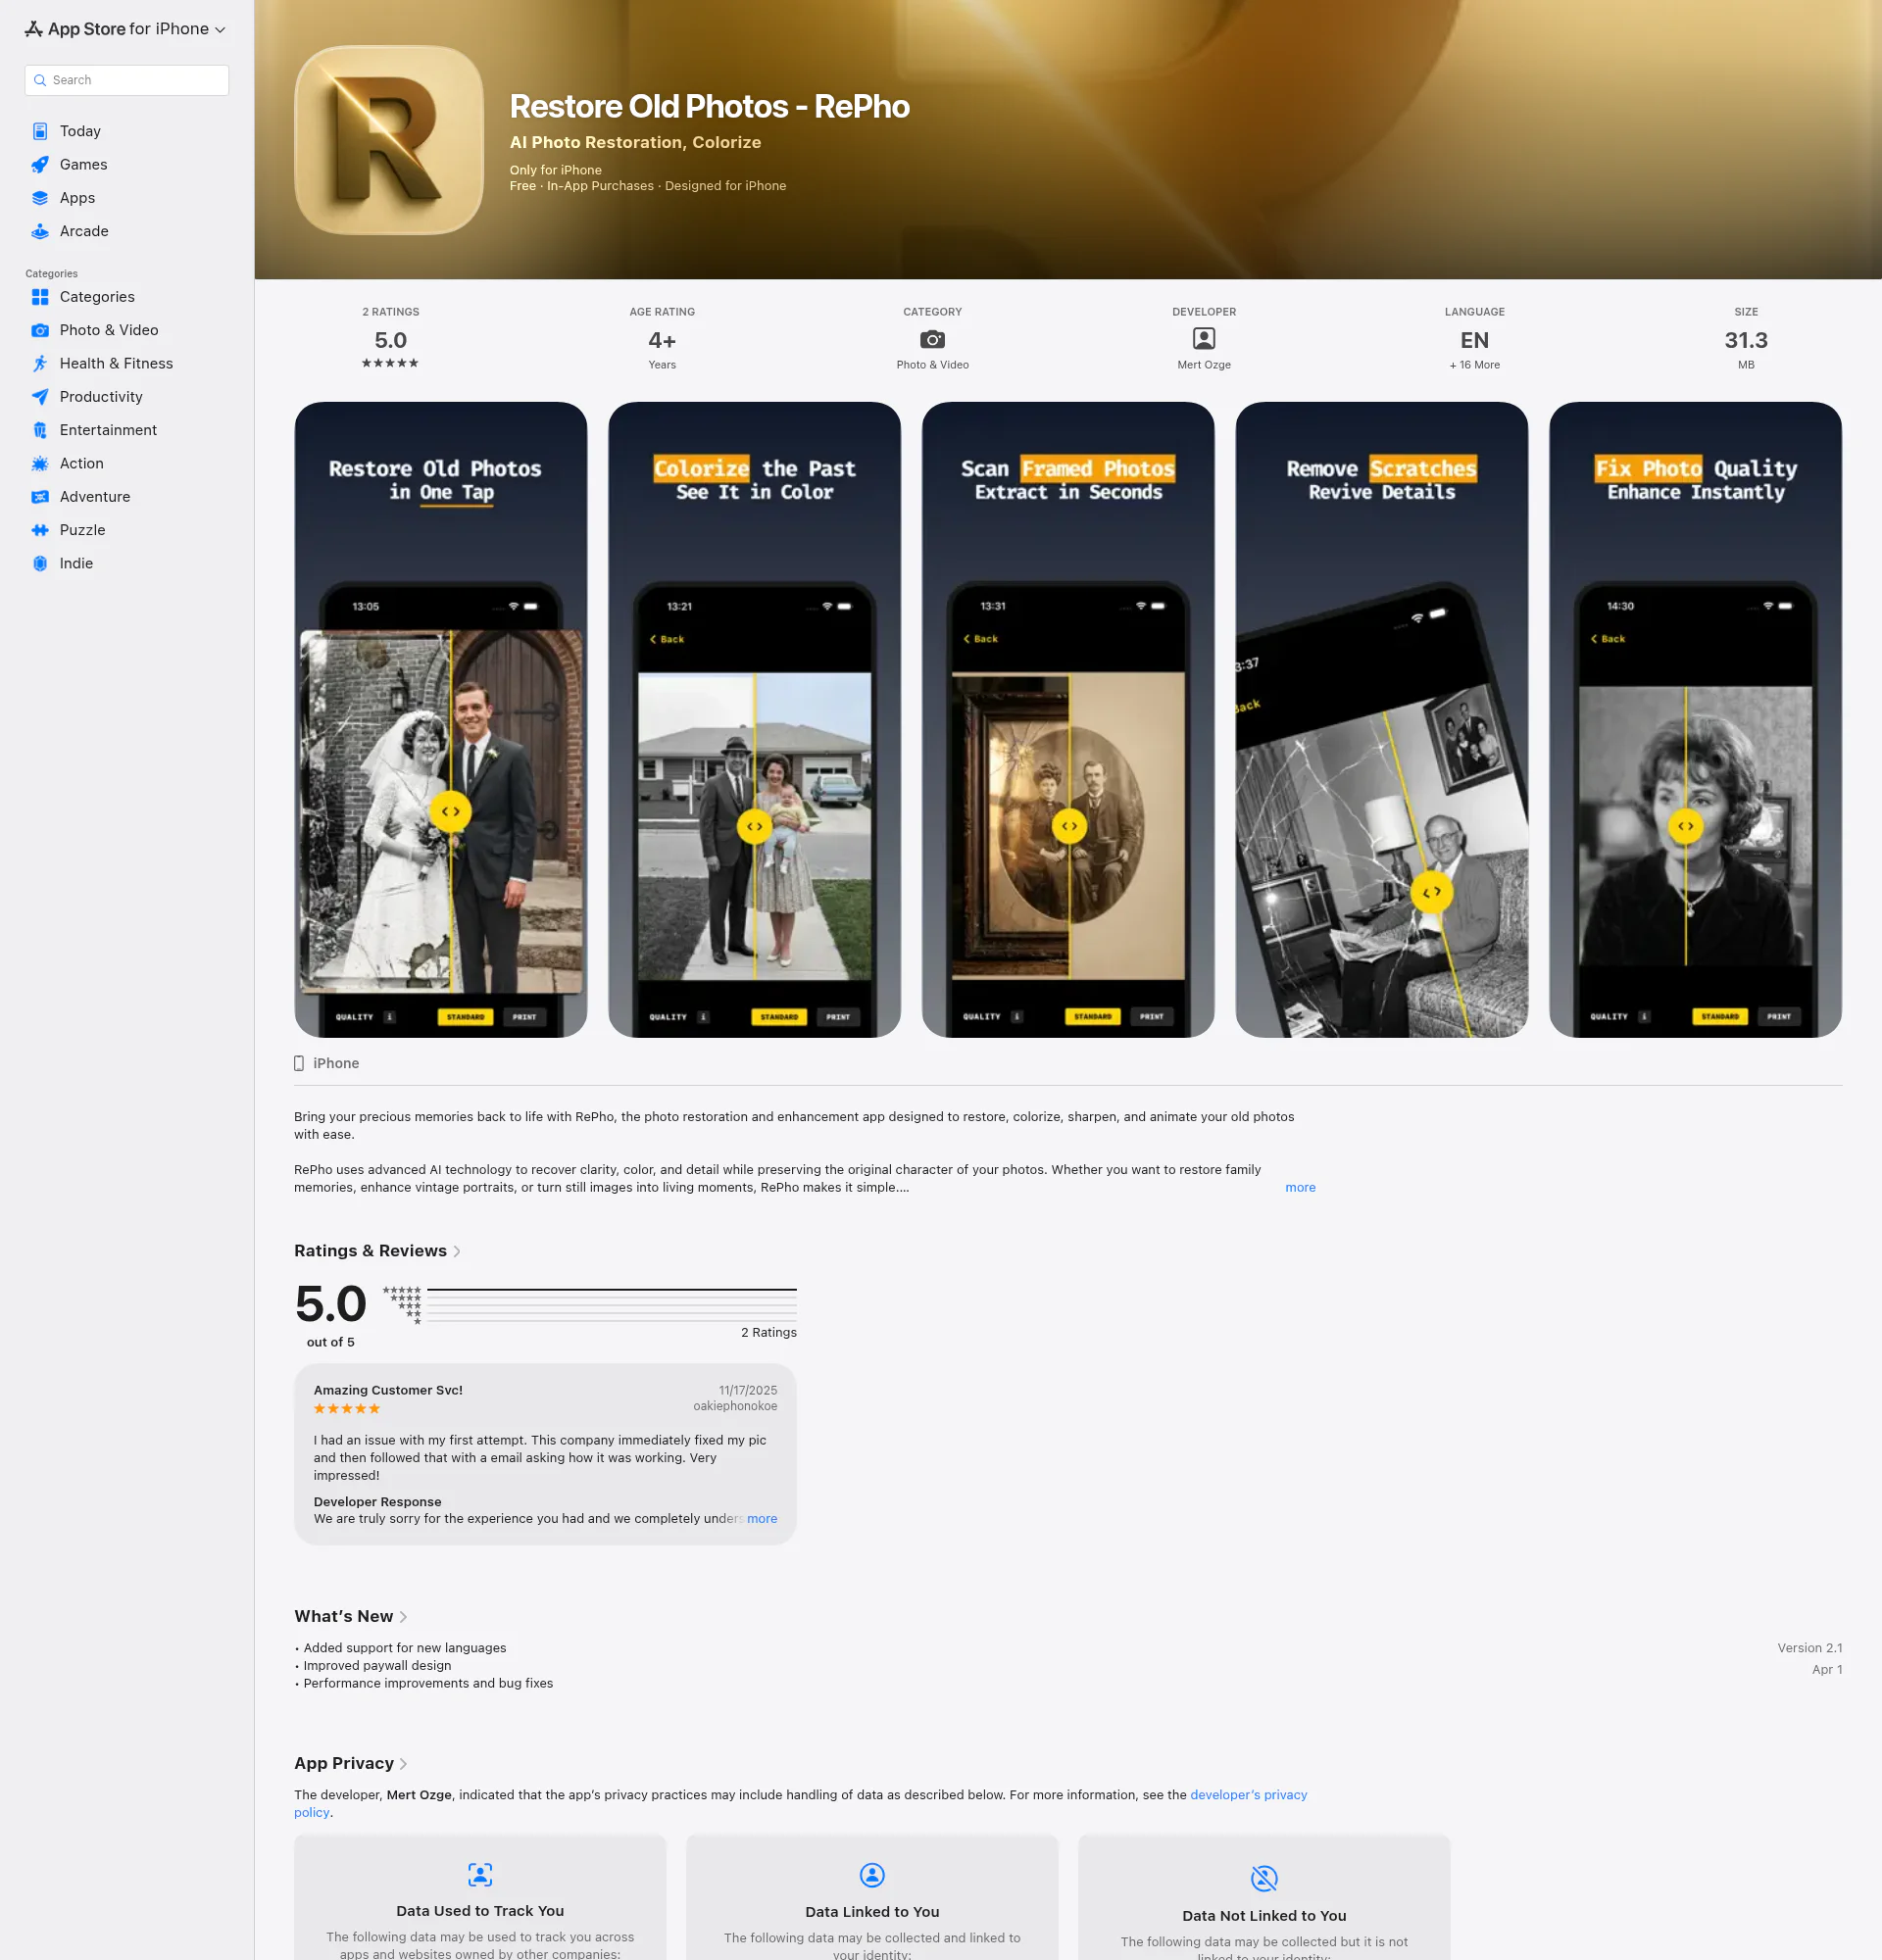Open 'Fix Photo Quality' screenshot

click(1695, 719)
